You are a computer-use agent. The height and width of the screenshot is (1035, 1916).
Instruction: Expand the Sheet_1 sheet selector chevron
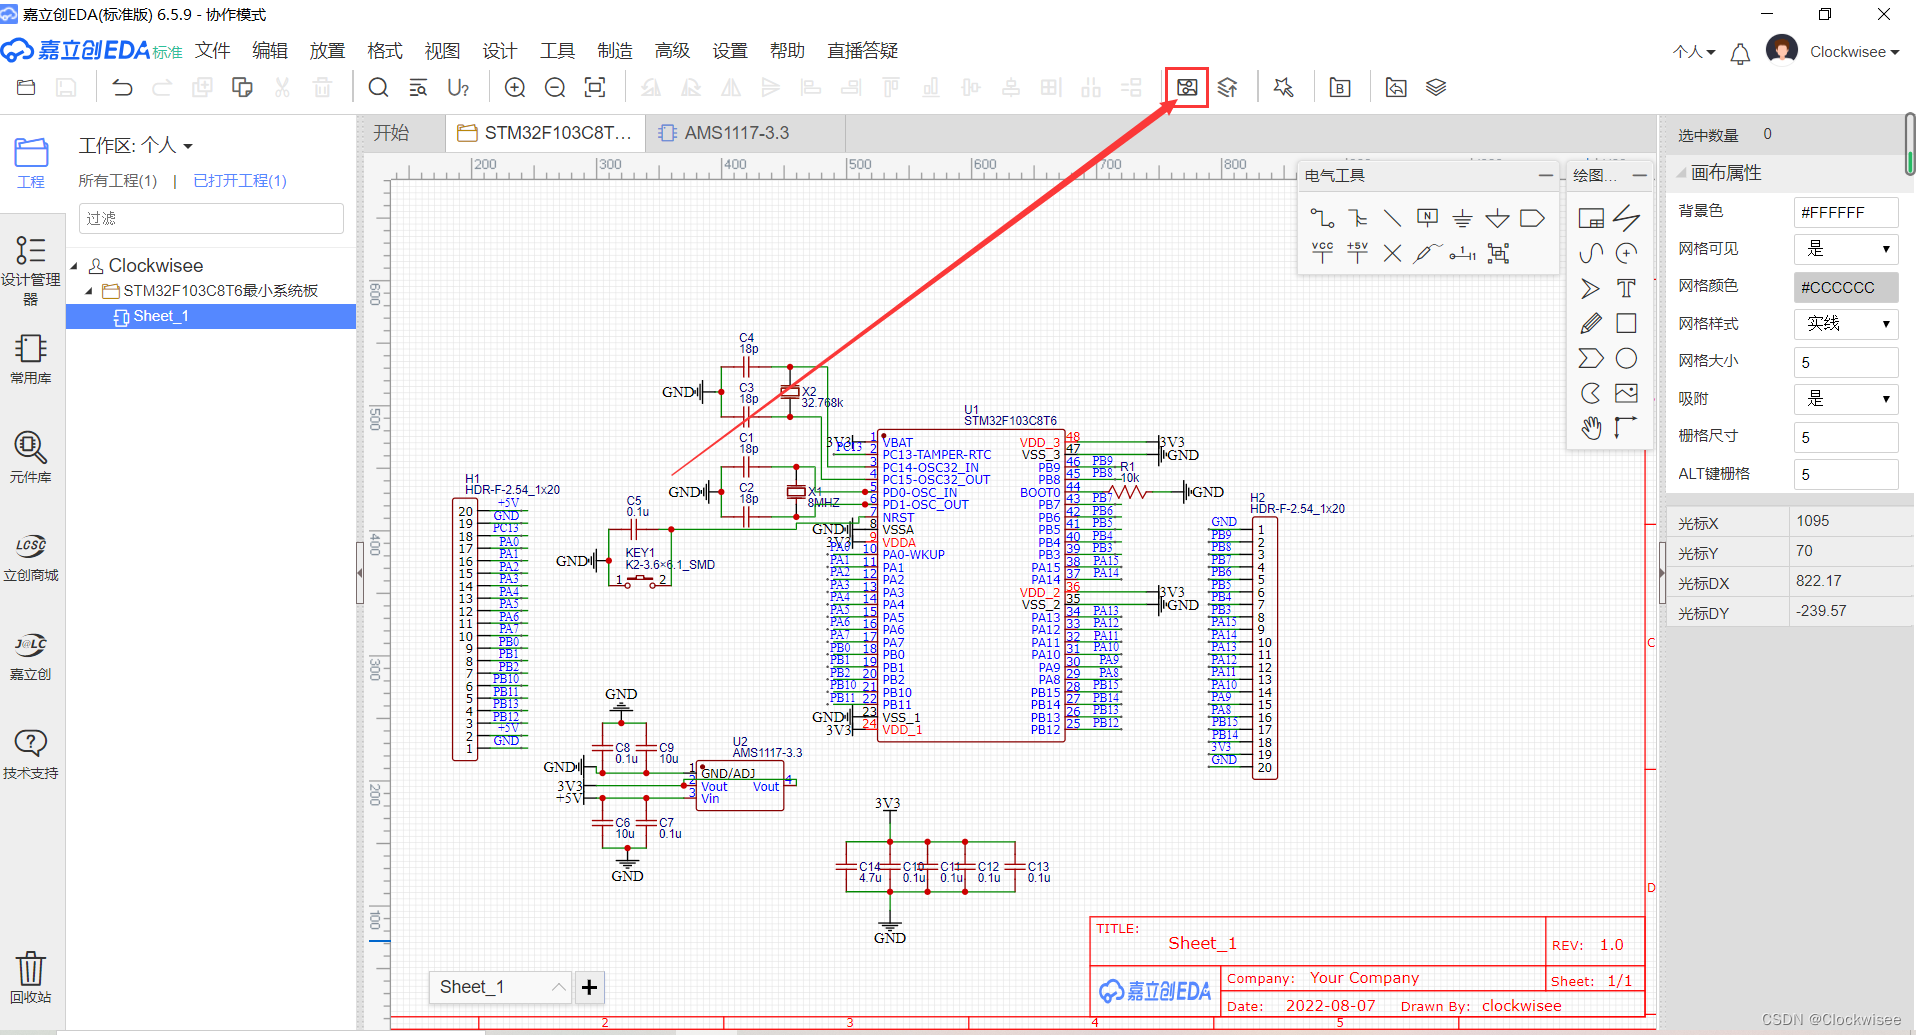pos(558,987)
